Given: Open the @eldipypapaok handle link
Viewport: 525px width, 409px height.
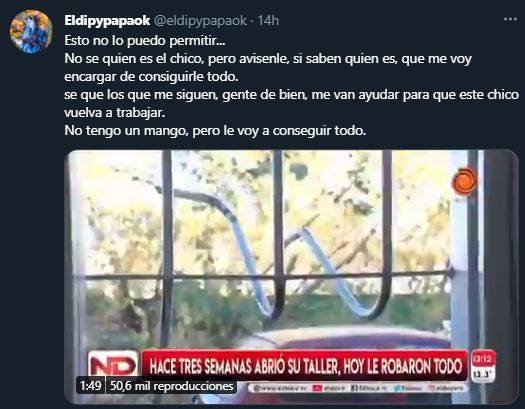Looking at the screenshot, I should [x=200, y=20].
